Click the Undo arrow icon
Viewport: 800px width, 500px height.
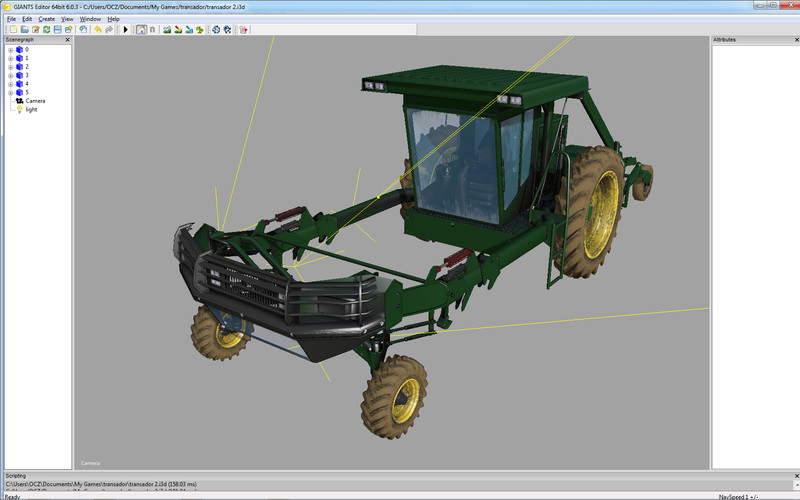(x=97, y=30)
